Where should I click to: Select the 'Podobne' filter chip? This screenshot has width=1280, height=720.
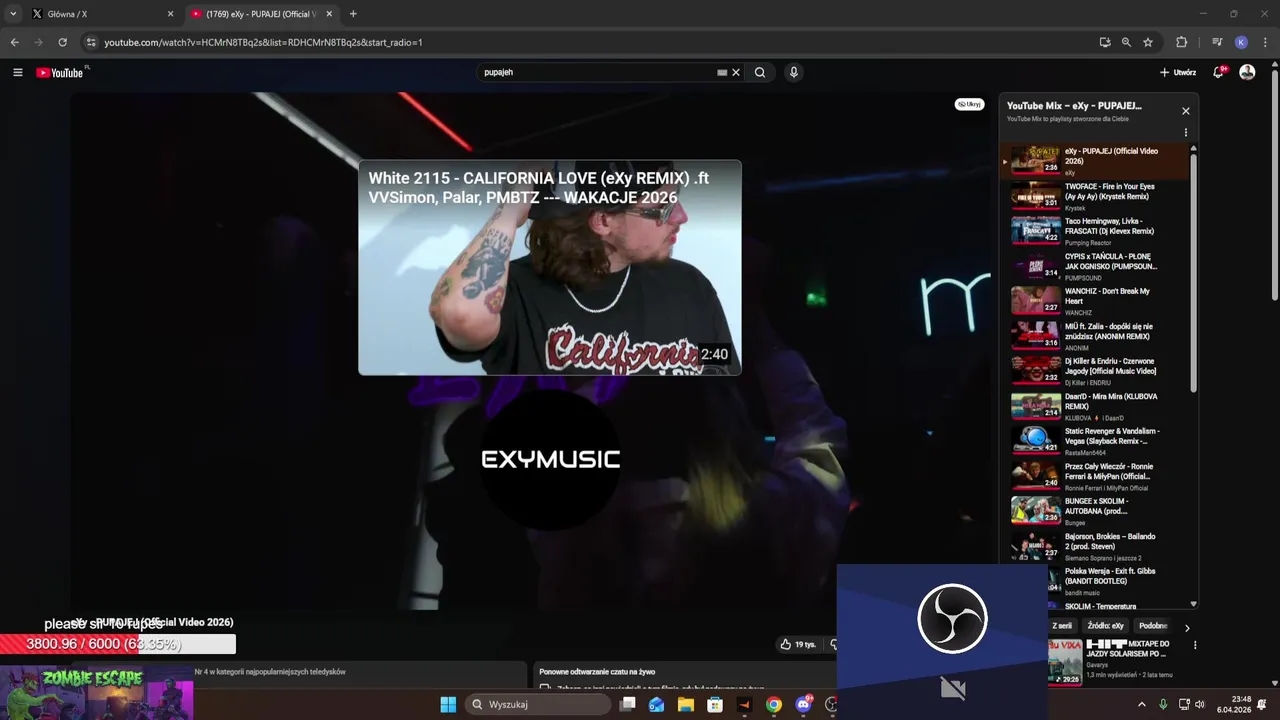1153,626
